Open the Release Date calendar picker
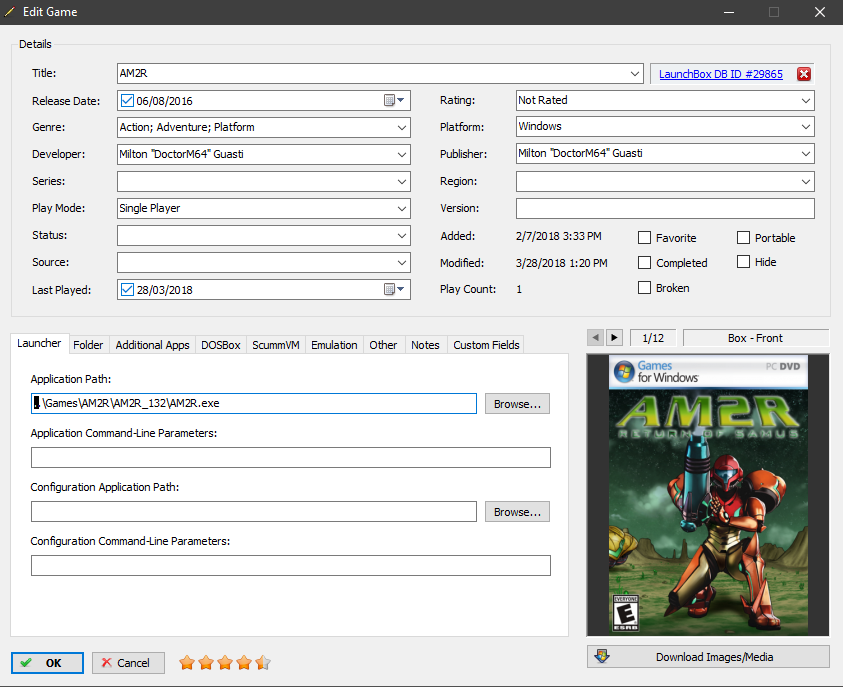Viewport: 843px width, 687px height. pos(394,101)
